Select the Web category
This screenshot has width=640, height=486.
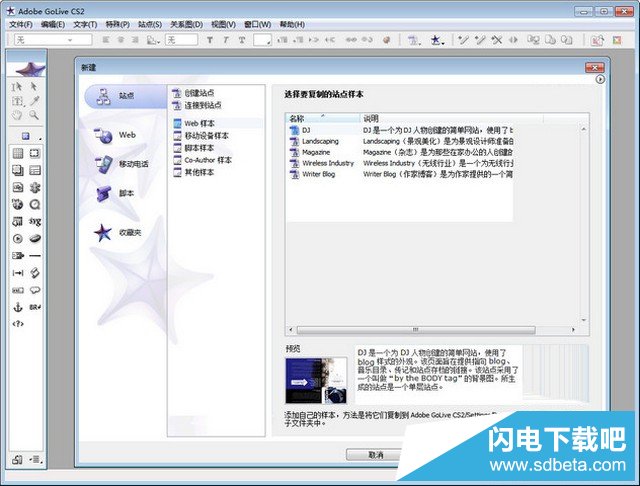click(x=116, y=135)
